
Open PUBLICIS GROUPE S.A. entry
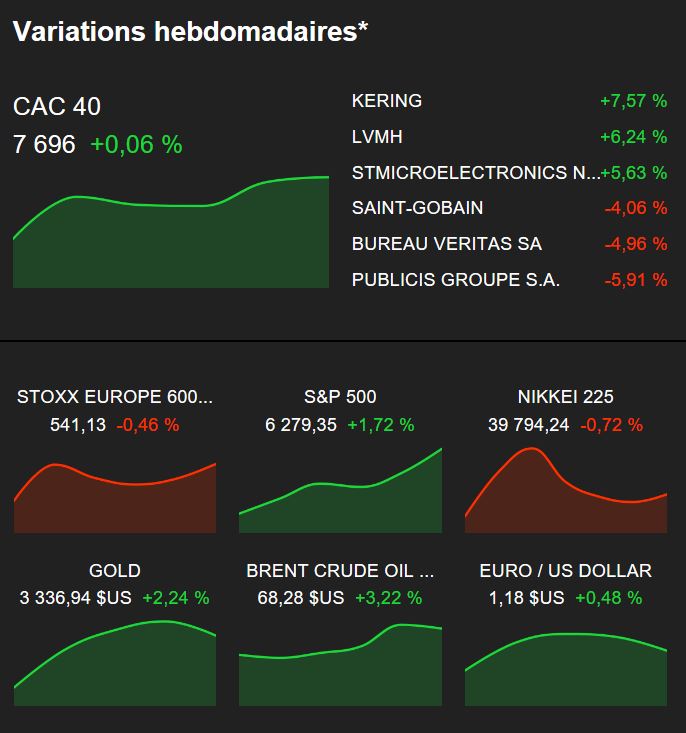tap(509, 280)
